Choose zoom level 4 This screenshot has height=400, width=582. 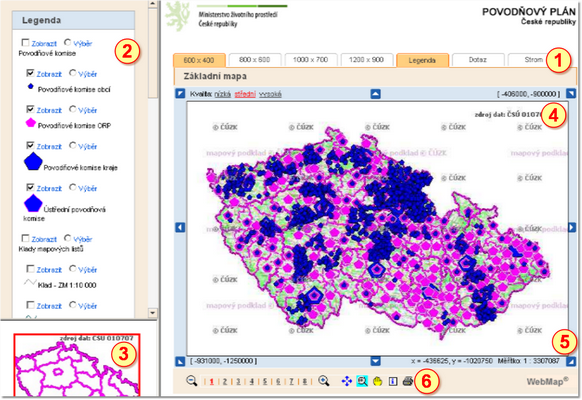pyautogui.click(x=252, y=381)
